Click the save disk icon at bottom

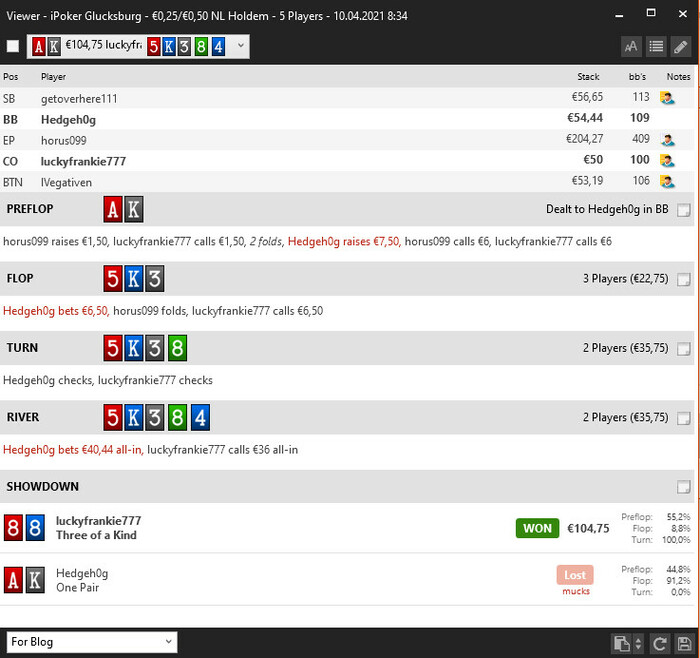[684, 644]
